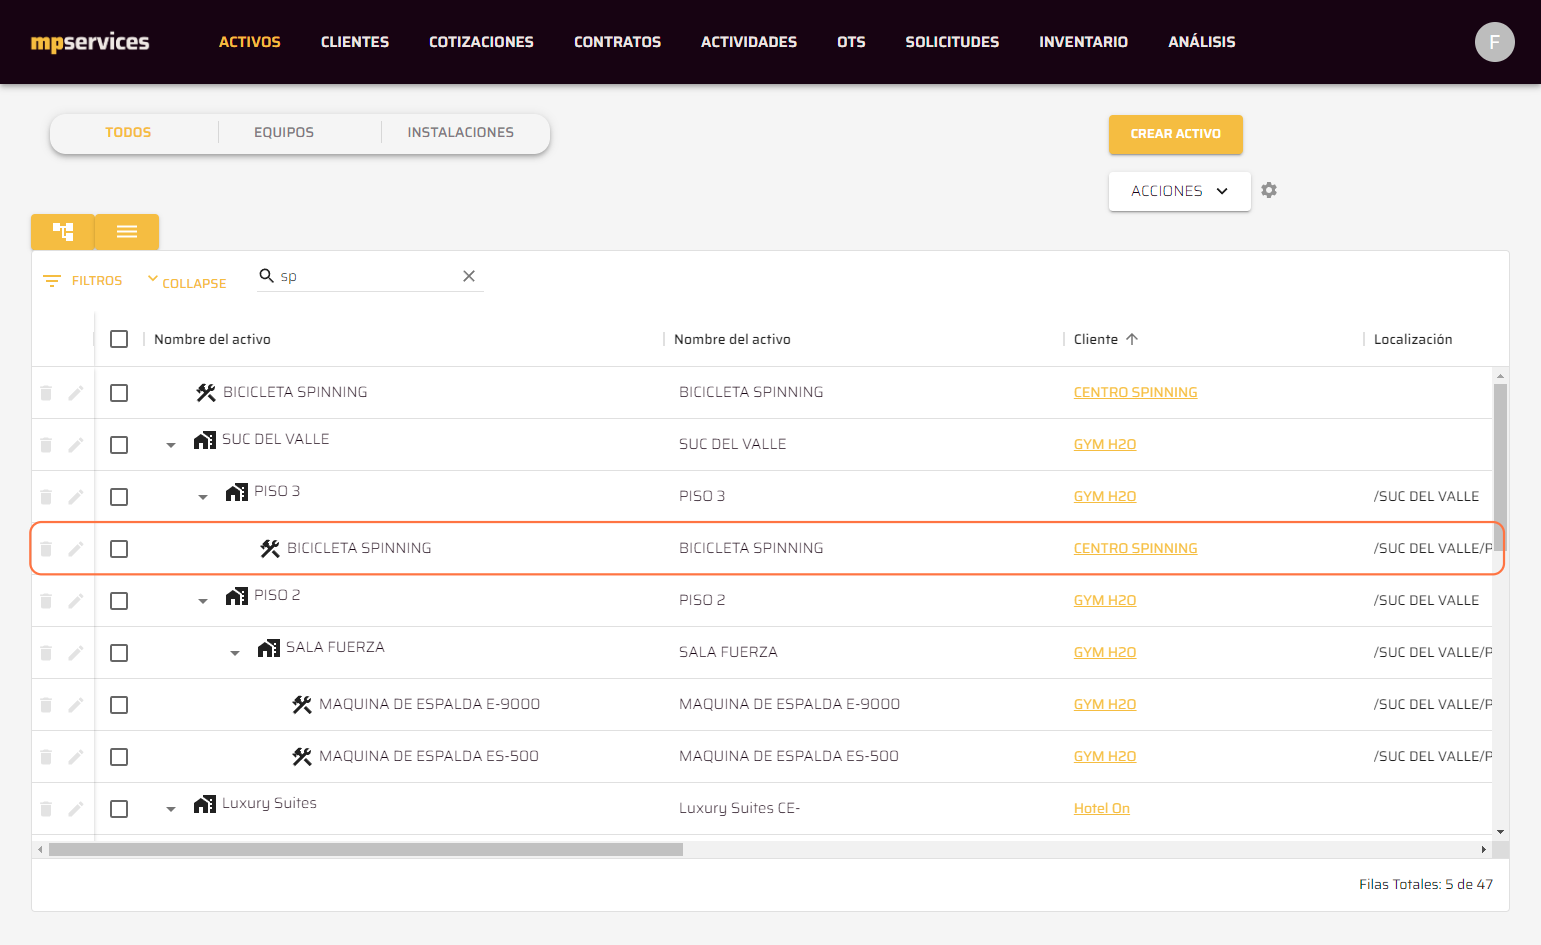Click the mpservices logo

point(90,42)
